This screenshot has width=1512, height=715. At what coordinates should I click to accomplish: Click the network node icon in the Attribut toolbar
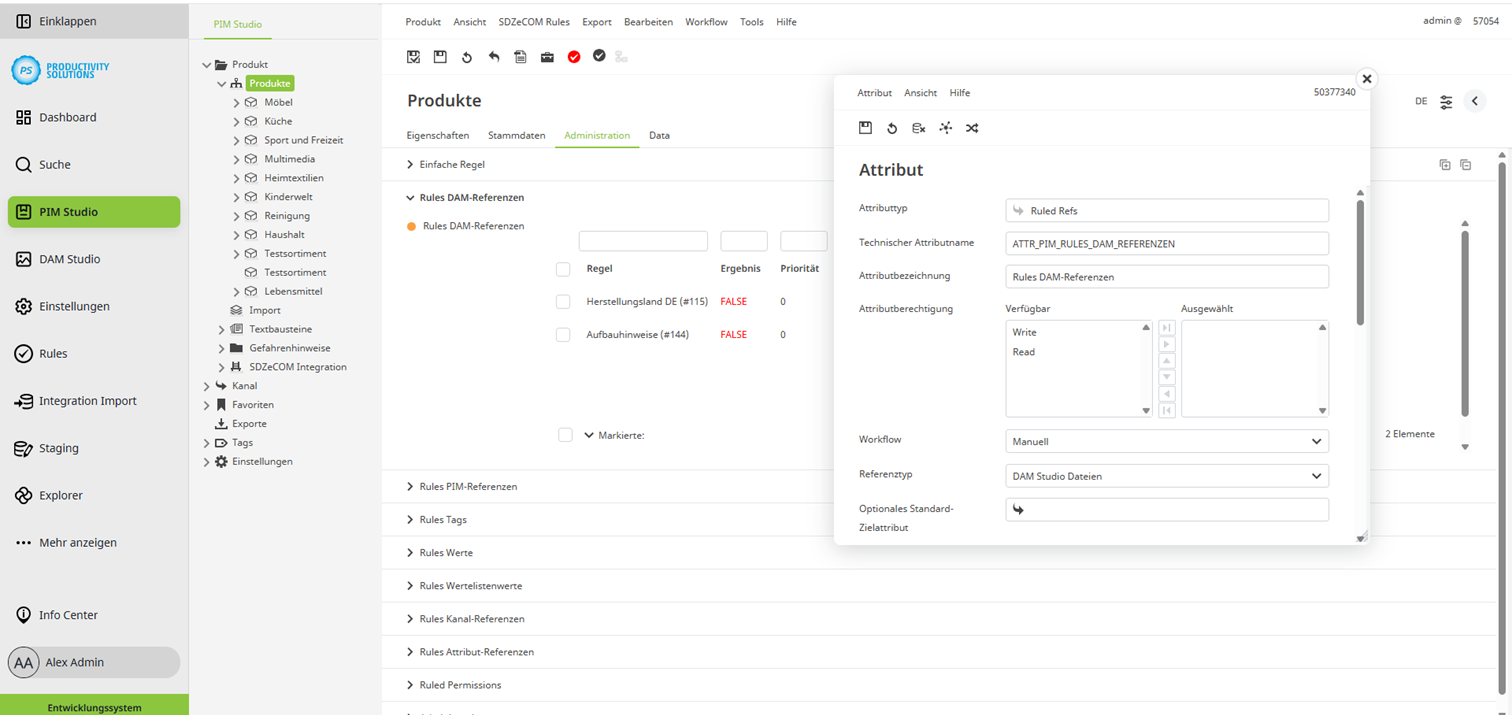pos(945,128)
